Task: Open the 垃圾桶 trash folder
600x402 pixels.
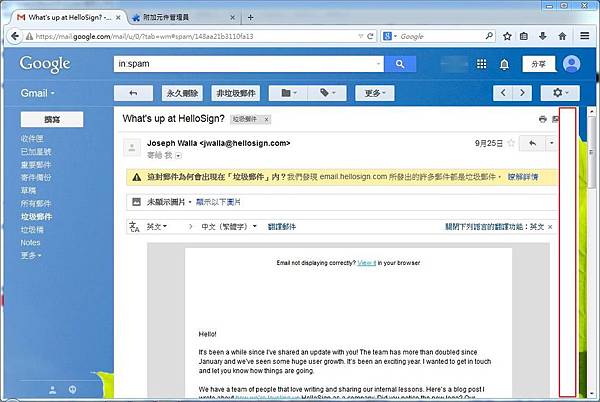Action: pos(32,229)
